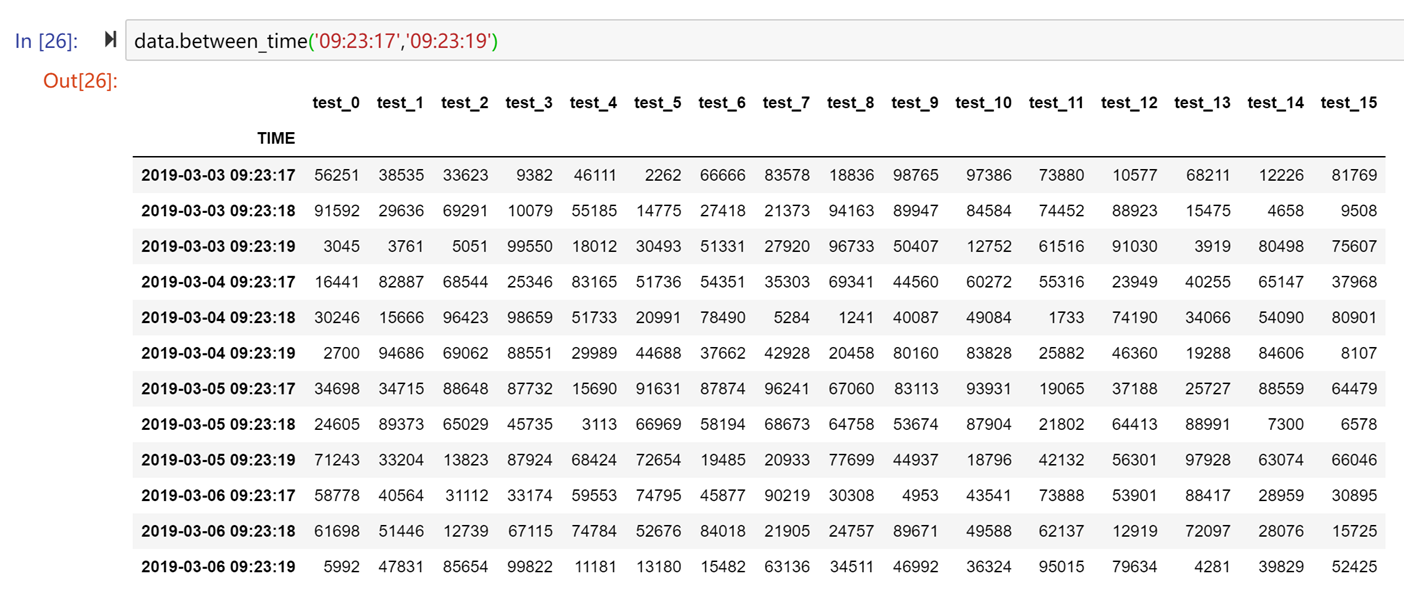Click the code input containing data.between_time

pos(764,41)
